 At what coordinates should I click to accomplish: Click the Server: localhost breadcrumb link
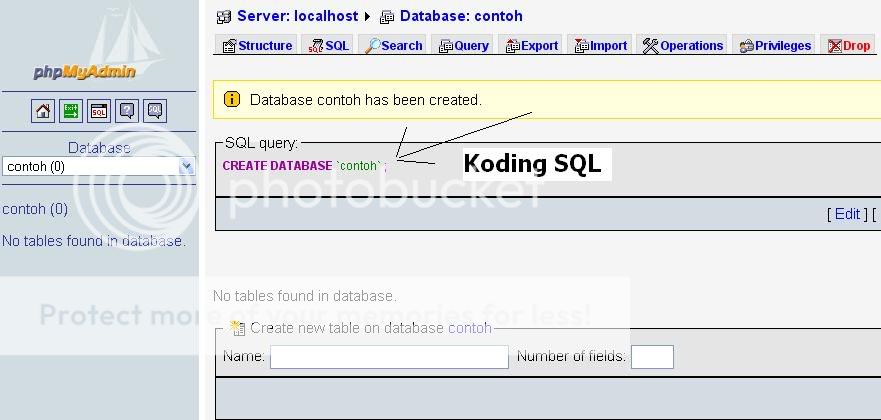pos(297,16)
